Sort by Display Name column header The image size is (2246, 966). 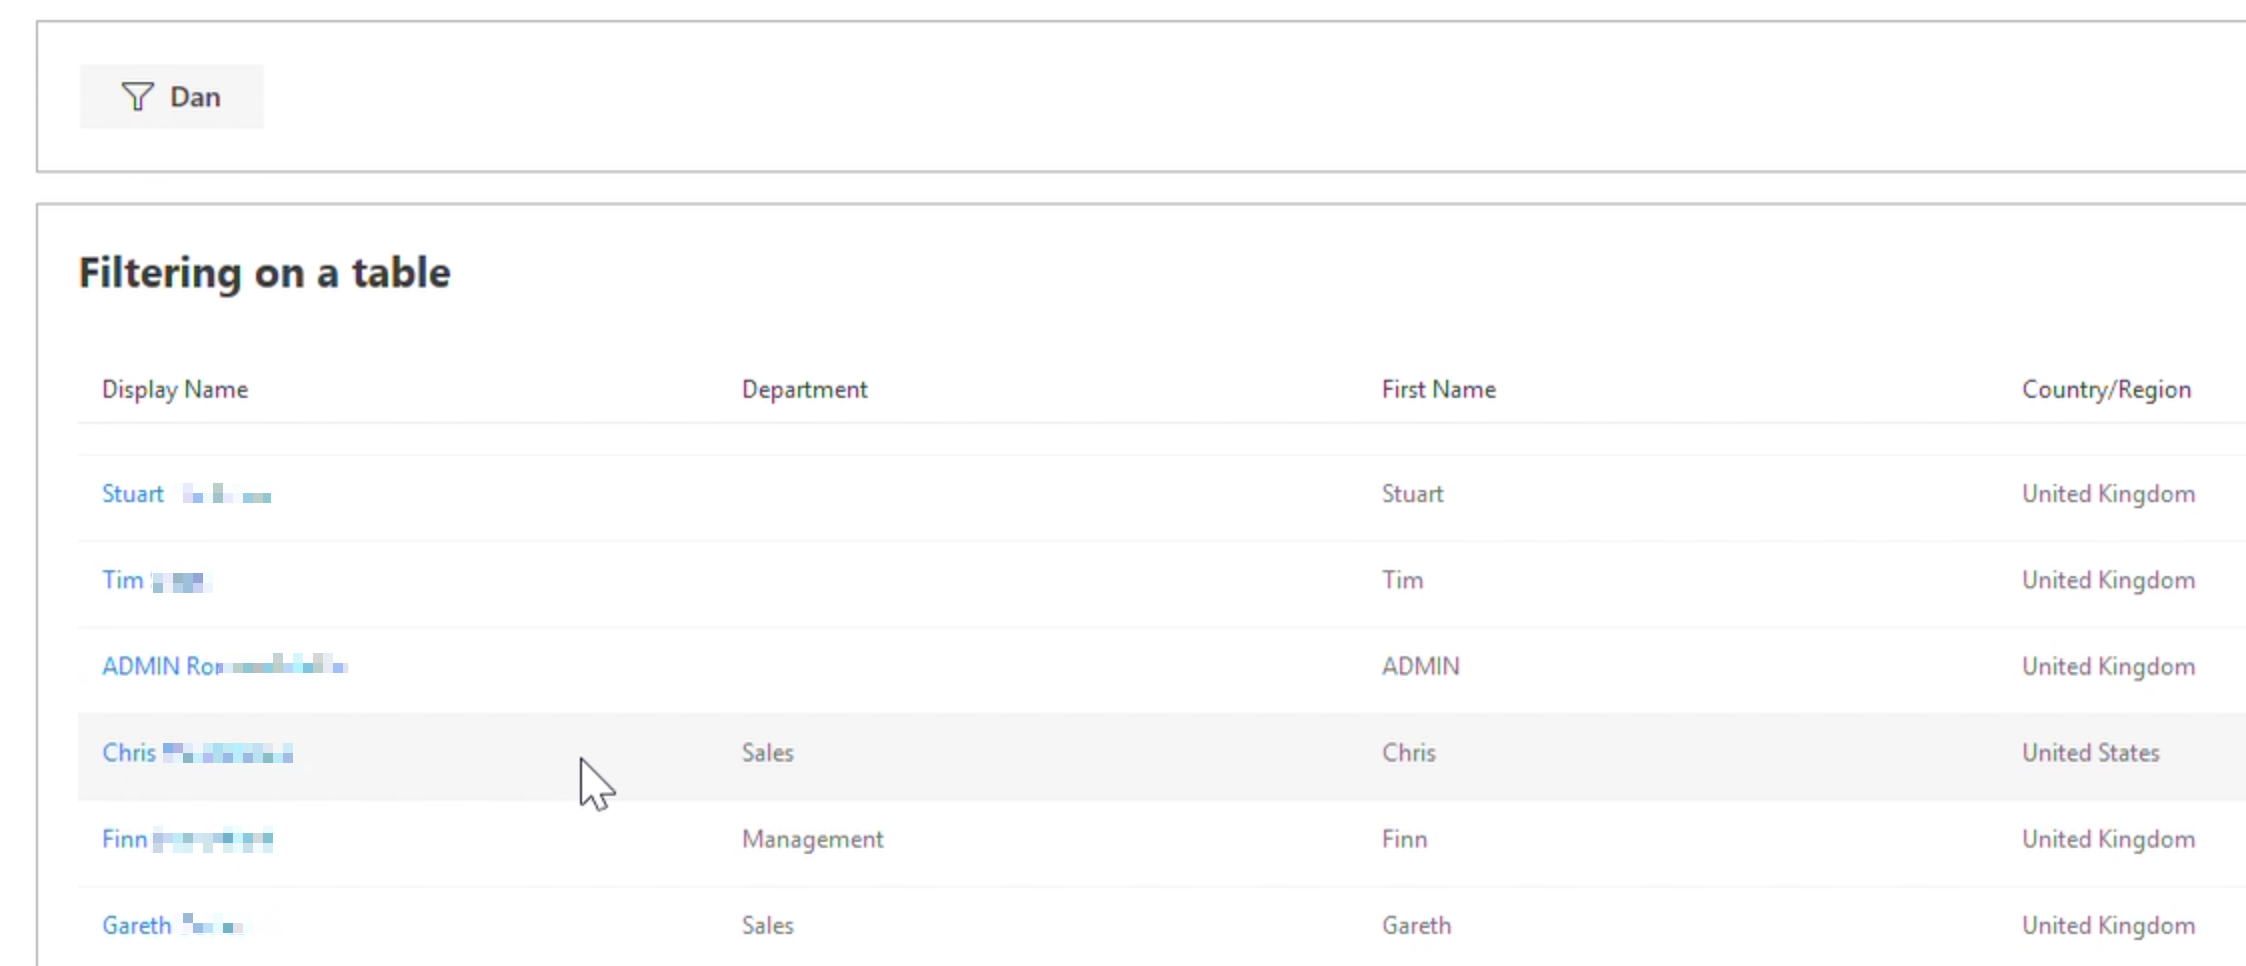pyautogui.click(x=175, y=389)
